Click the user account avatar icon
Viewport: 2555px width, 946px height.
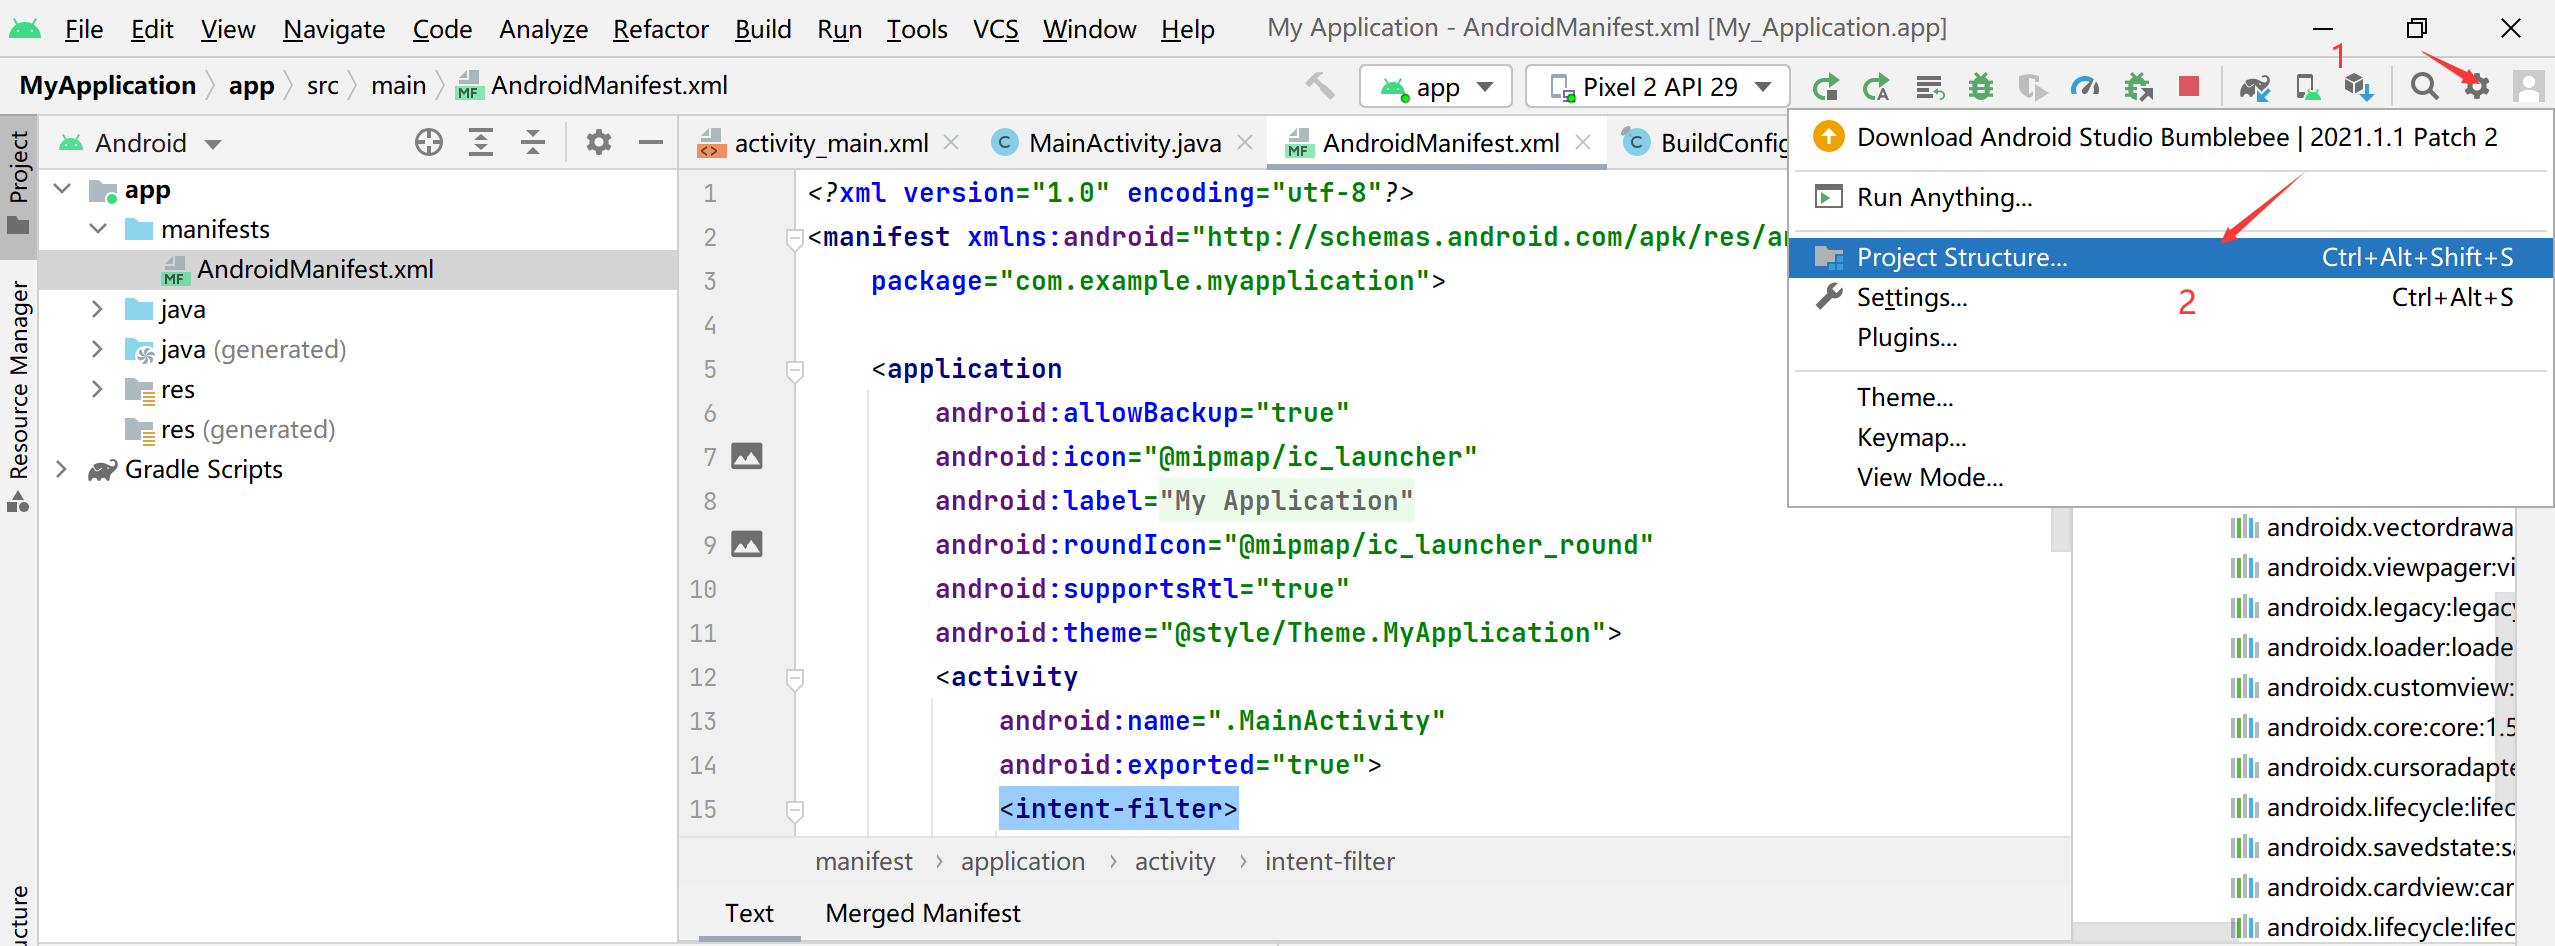(x=2528, y=86)
